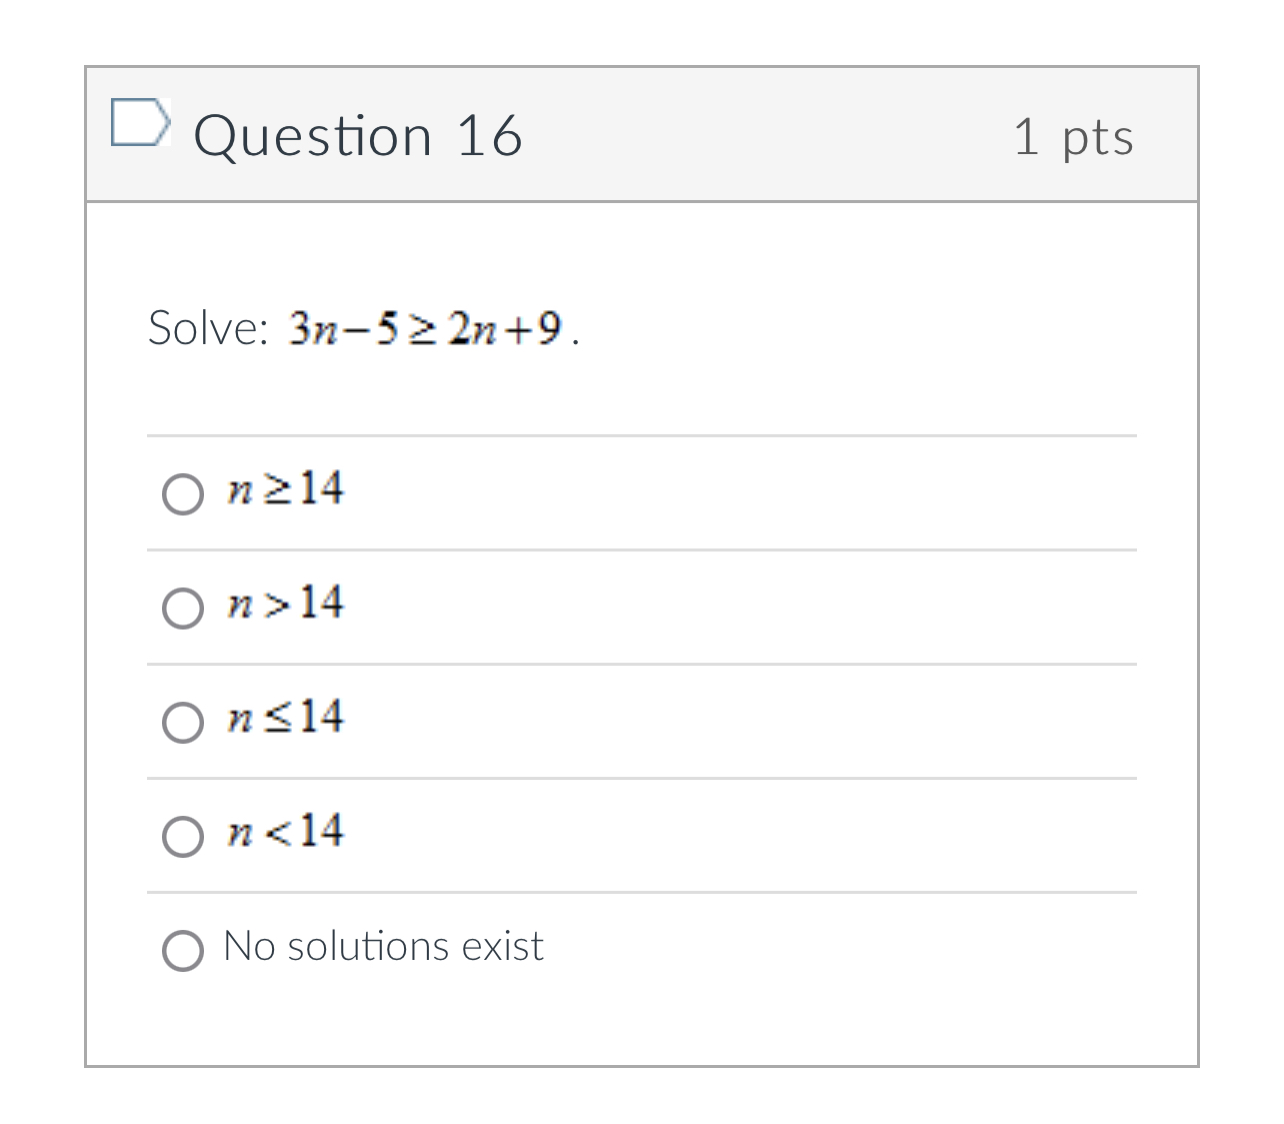Screen dimensions: 1284x1124
Task: Click the 'n ≤ 14' answer text
Action: (286, 717)
